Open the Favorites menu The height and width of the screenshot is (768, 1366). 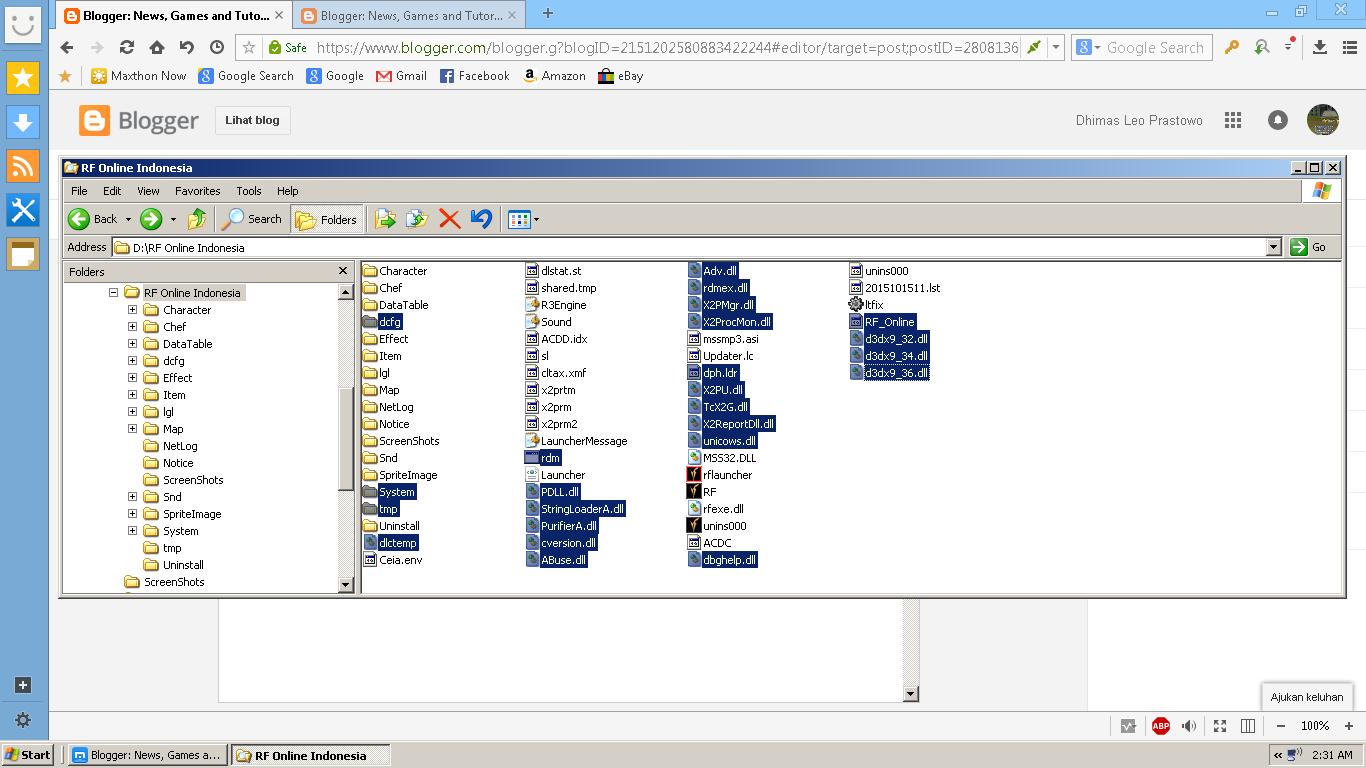(x=198, y=191)
